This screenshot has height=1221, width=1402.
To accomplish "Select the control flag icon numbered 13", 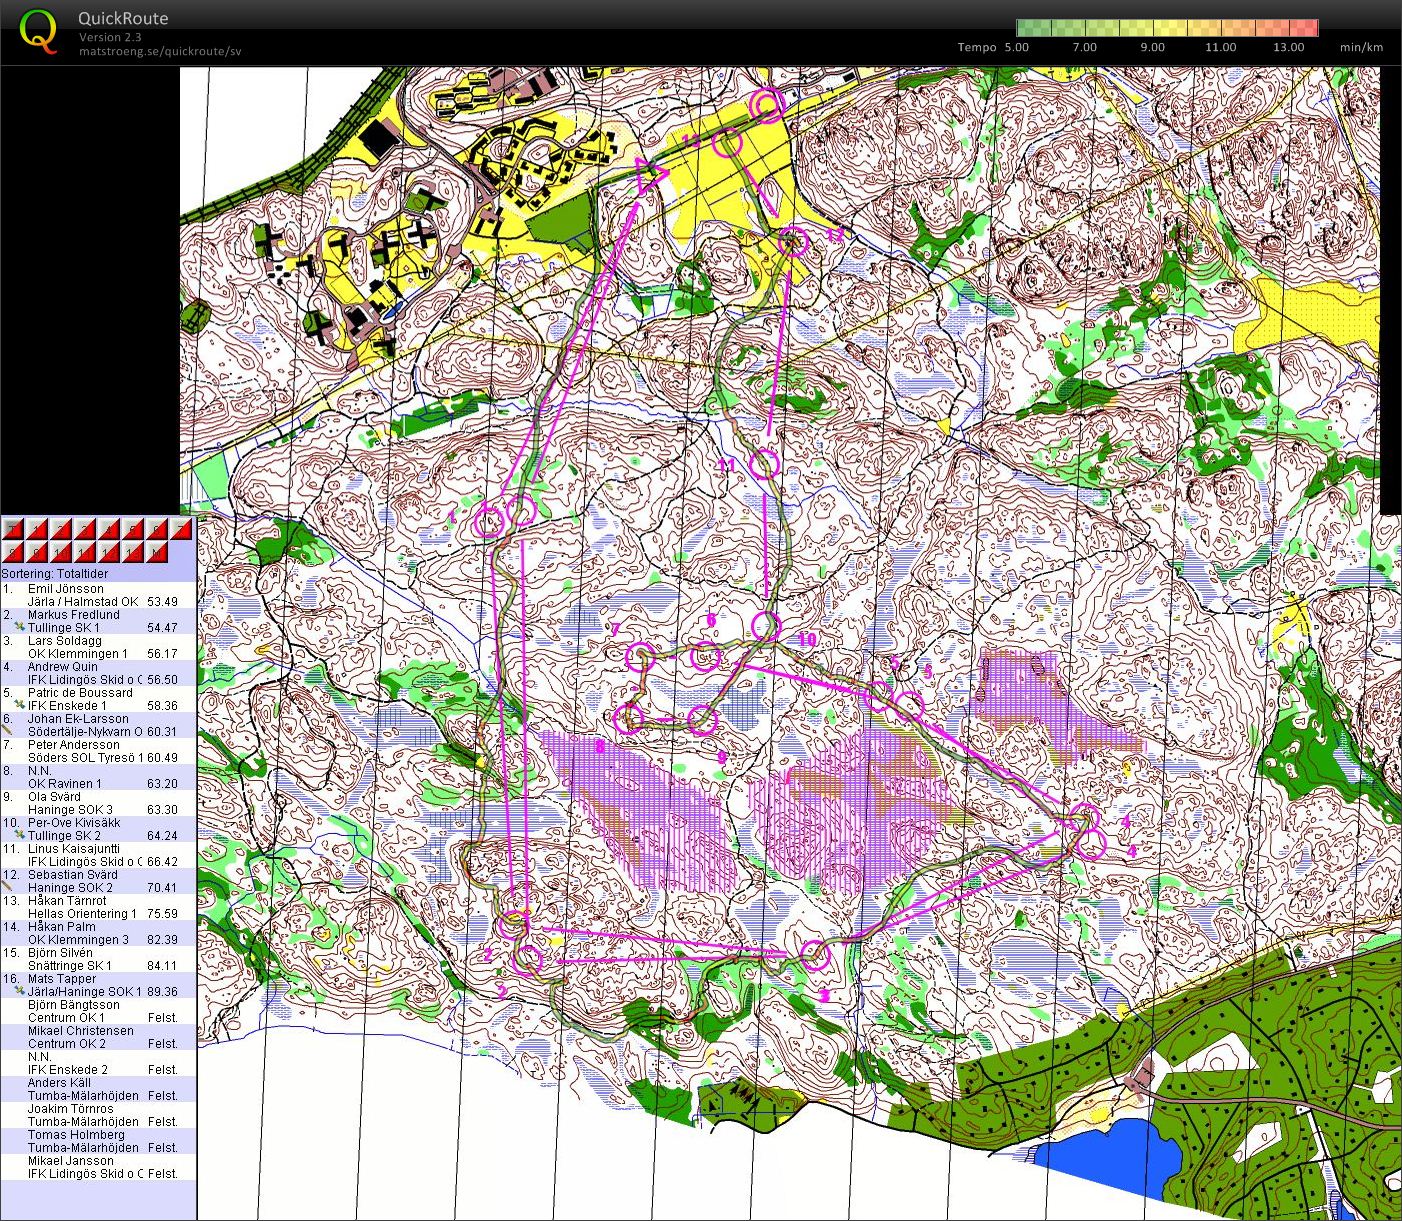I will coord(133,552).
